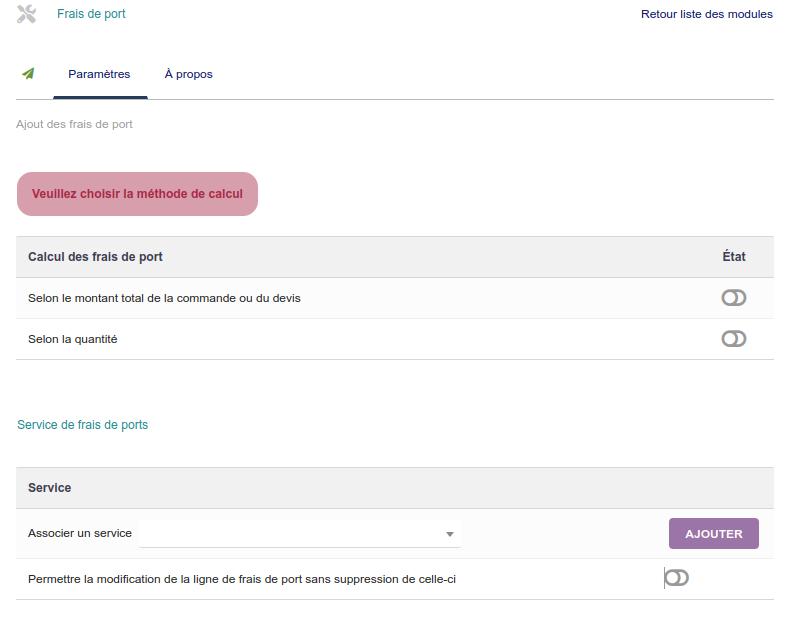Click the 'Veuillez choisir la méthode de calcul' warning

[x=137, y=194]
